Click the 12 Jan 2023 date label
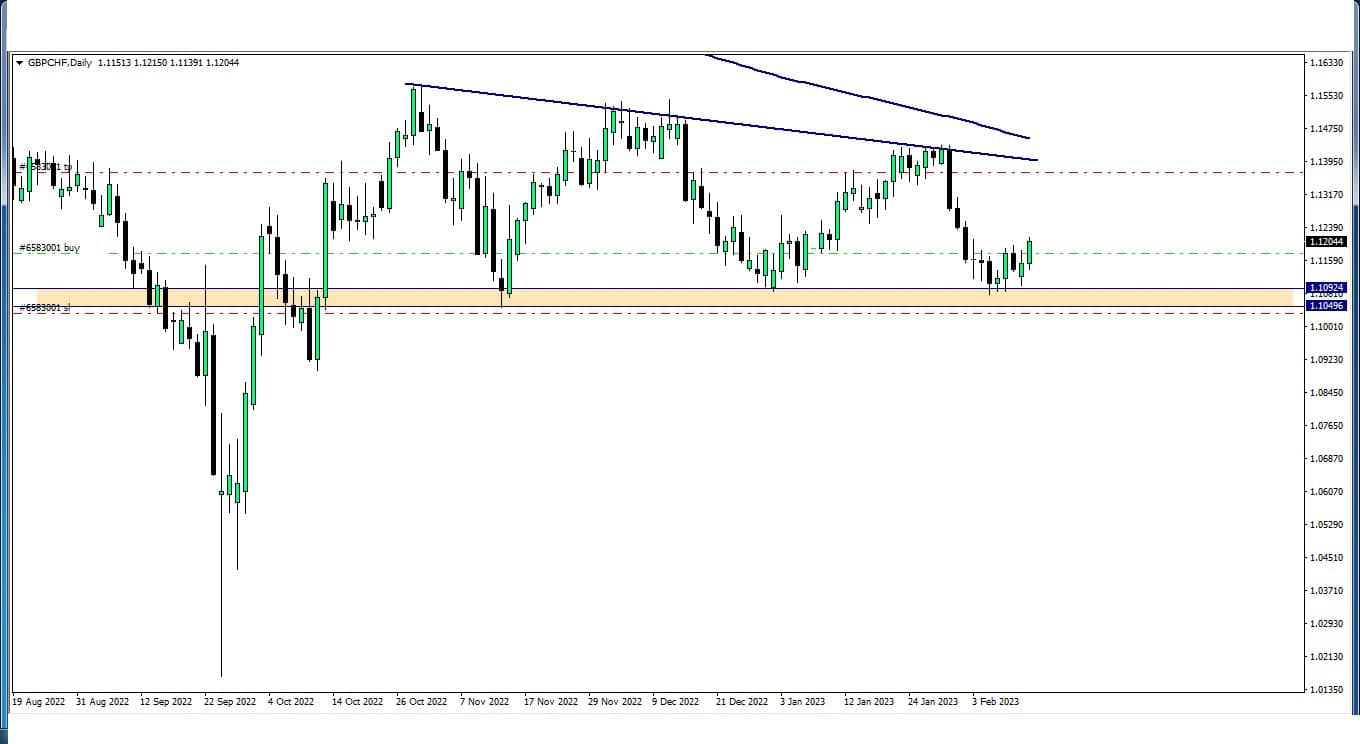The image size is (1360, 744). point(870,702)
